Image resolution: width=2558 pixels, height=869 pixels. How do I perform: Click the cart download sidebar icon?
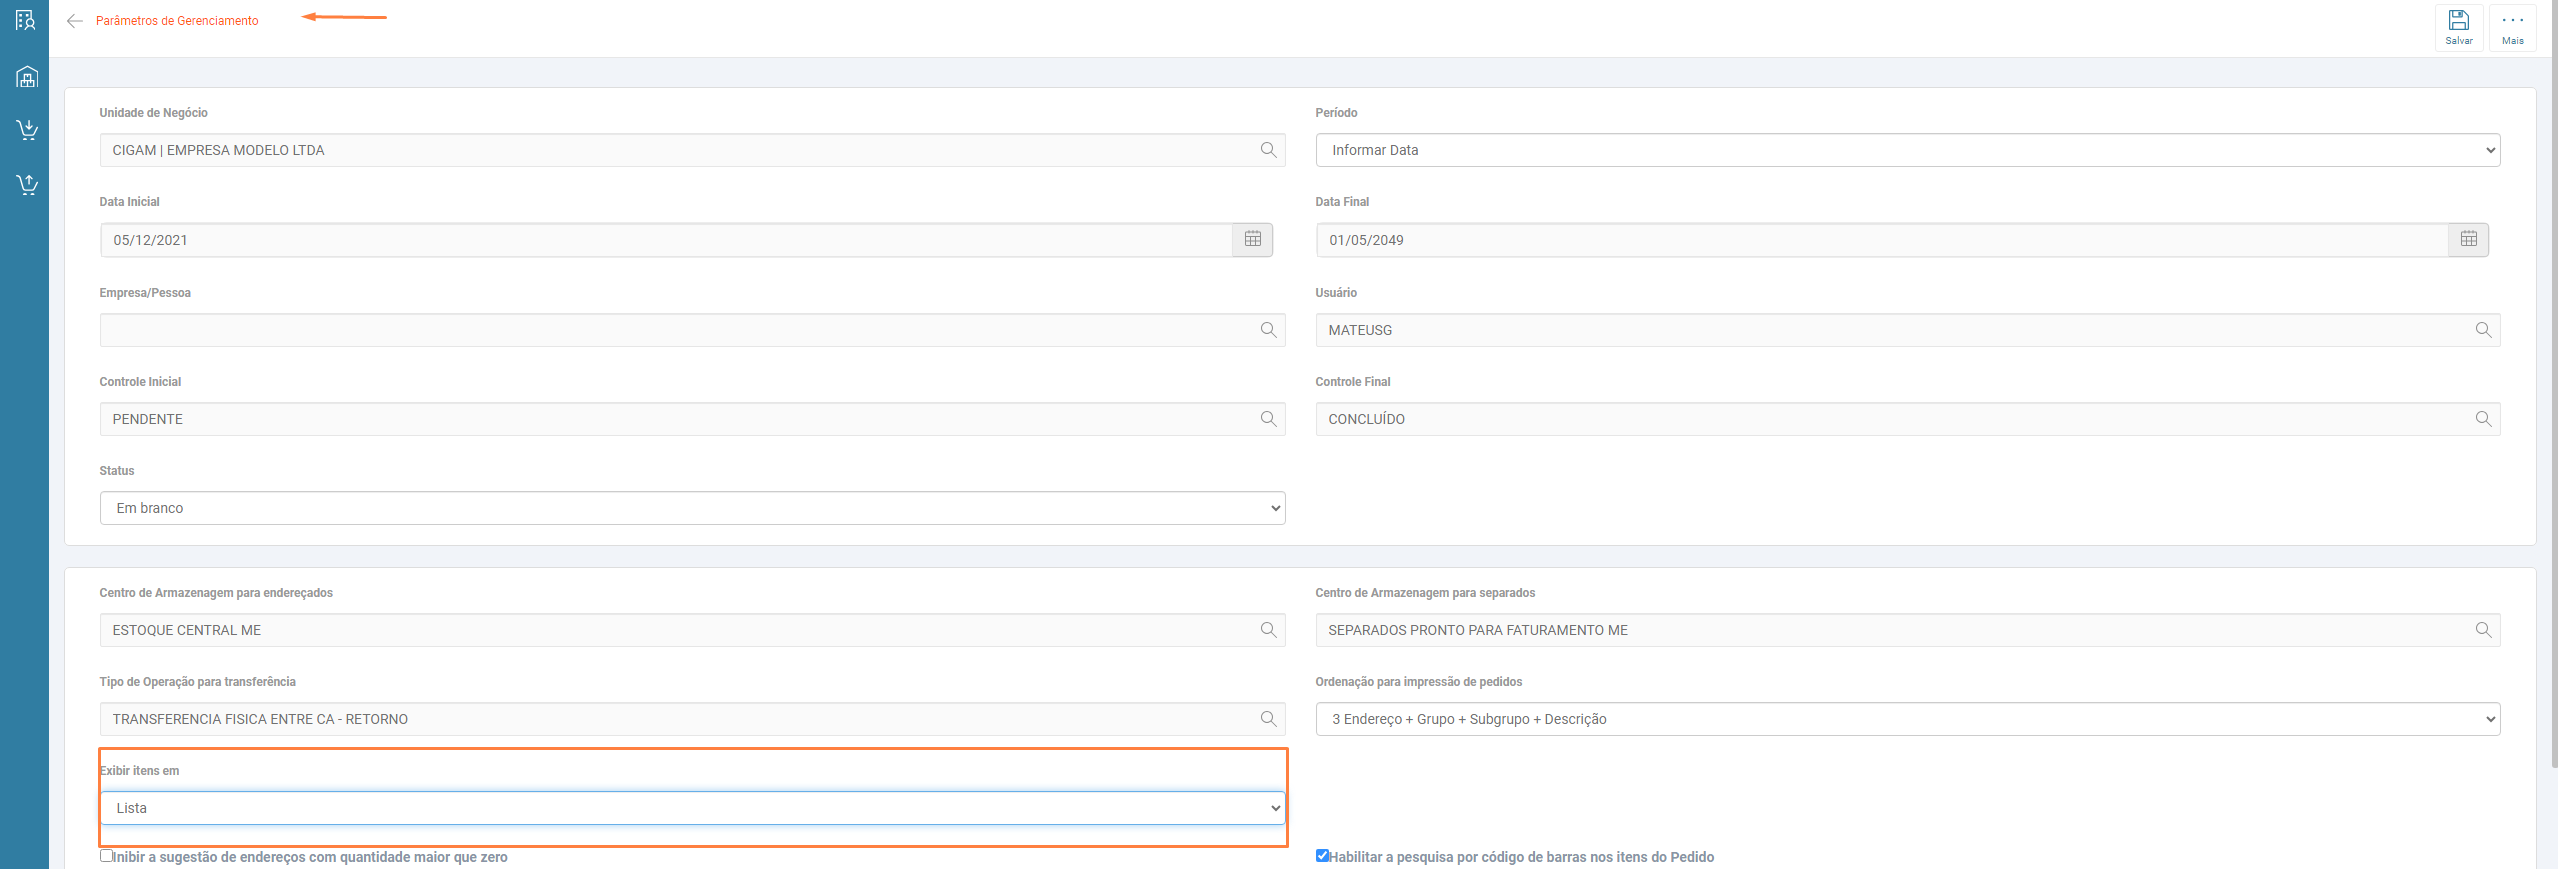click(x=27, y=130)
